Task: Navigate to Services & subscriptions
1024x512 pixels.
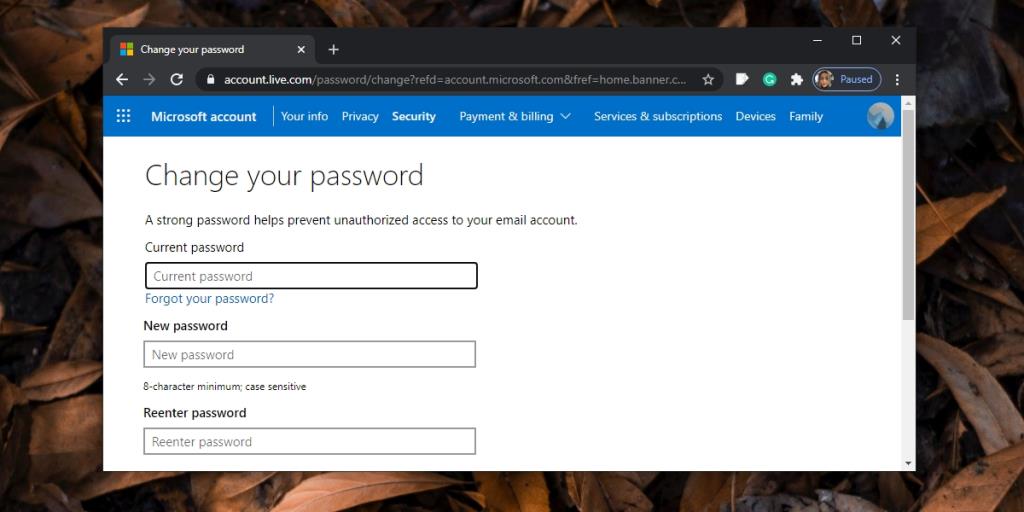Action: (x=657, y=116)
